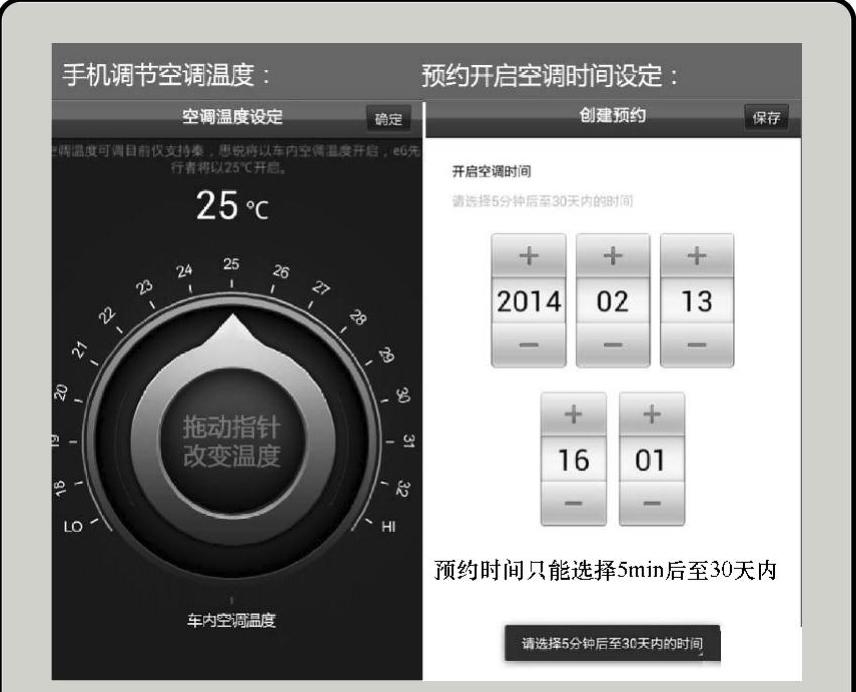Increase the hour value 16
856x692 pixels.
(573, 414)
